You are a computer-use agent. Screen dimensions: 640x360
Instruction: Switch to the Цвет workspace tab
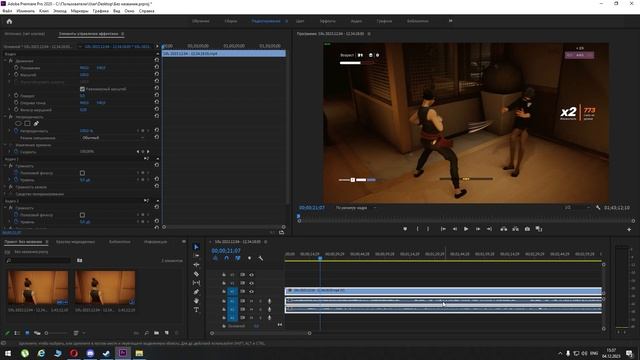[x=300, y=21]
